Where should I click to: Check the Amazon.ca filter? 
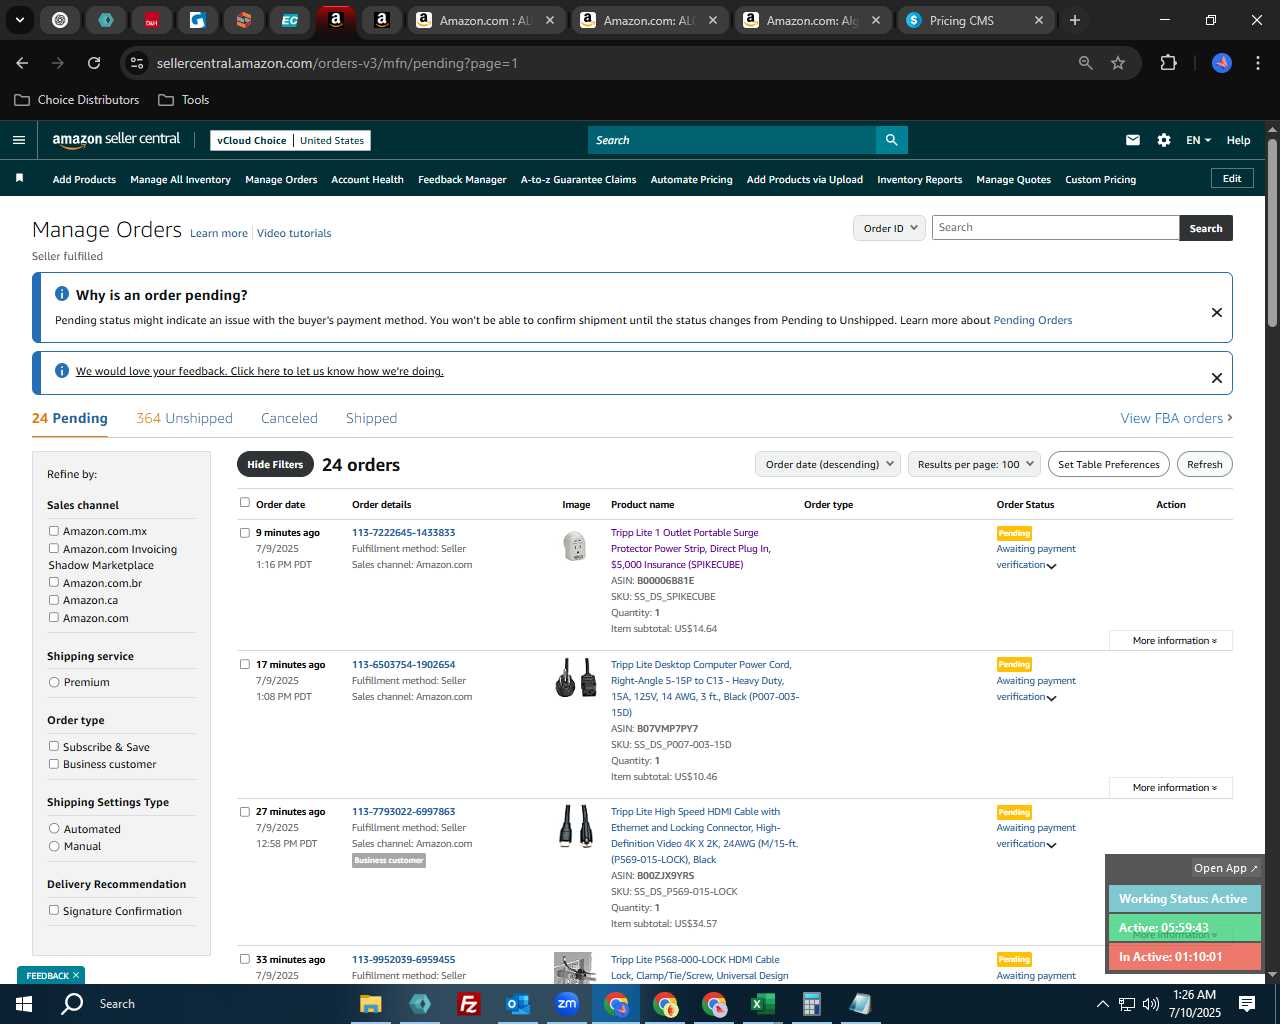[x=54, y=600]
